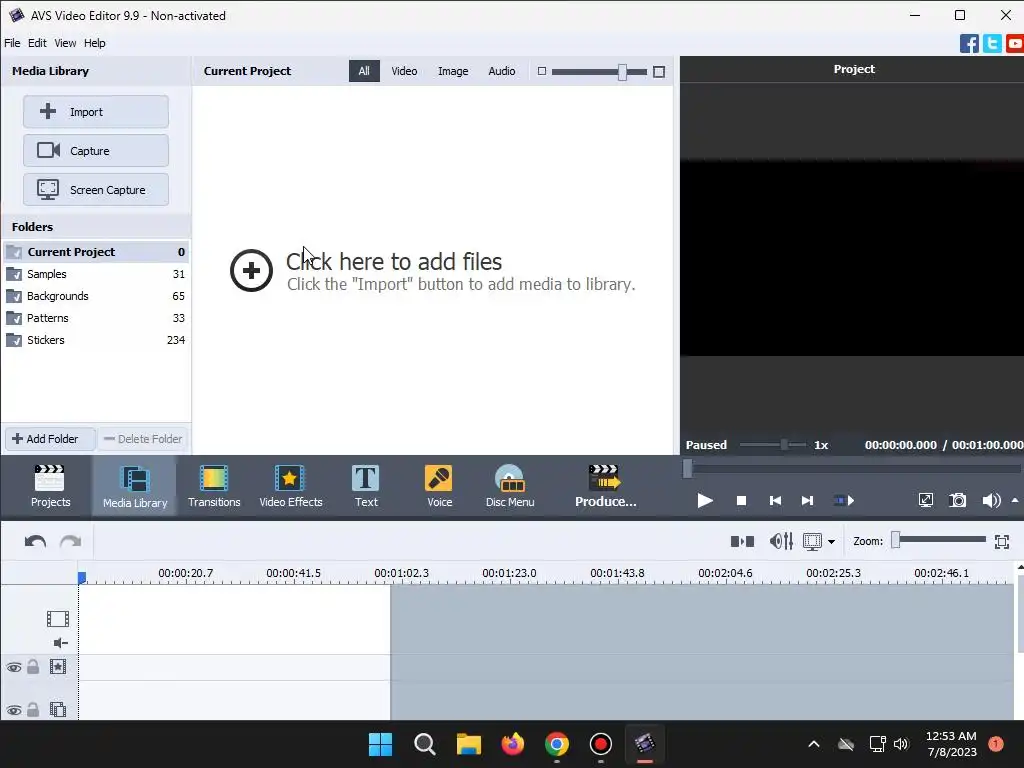Image resolution: width=1024 pixels, height=768 pixels.
Task: Select the Stickers folder
Action: (x=96, y=340)
